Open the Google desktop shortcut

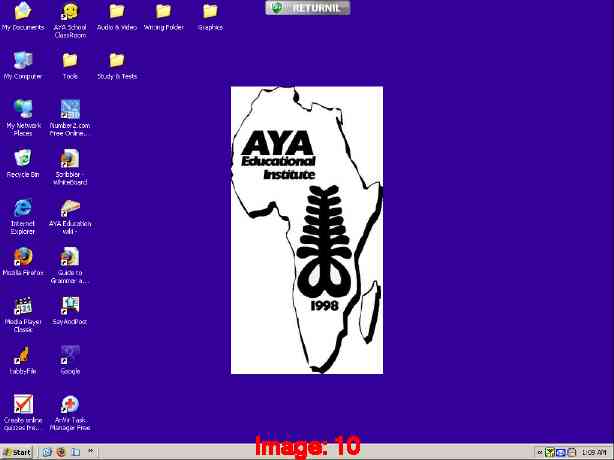(70, 360)
